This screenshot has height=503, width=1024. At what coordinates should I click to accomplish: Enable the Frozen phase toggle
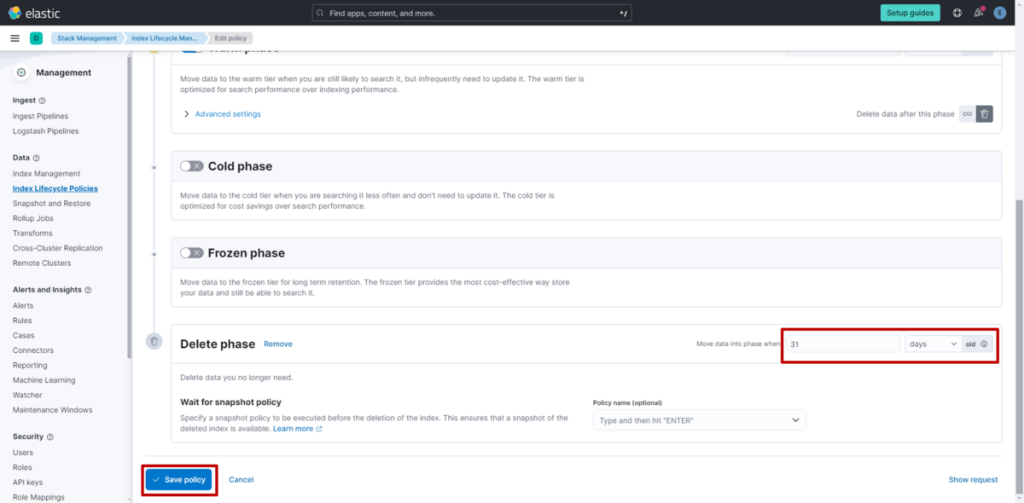tap(191, 253)
